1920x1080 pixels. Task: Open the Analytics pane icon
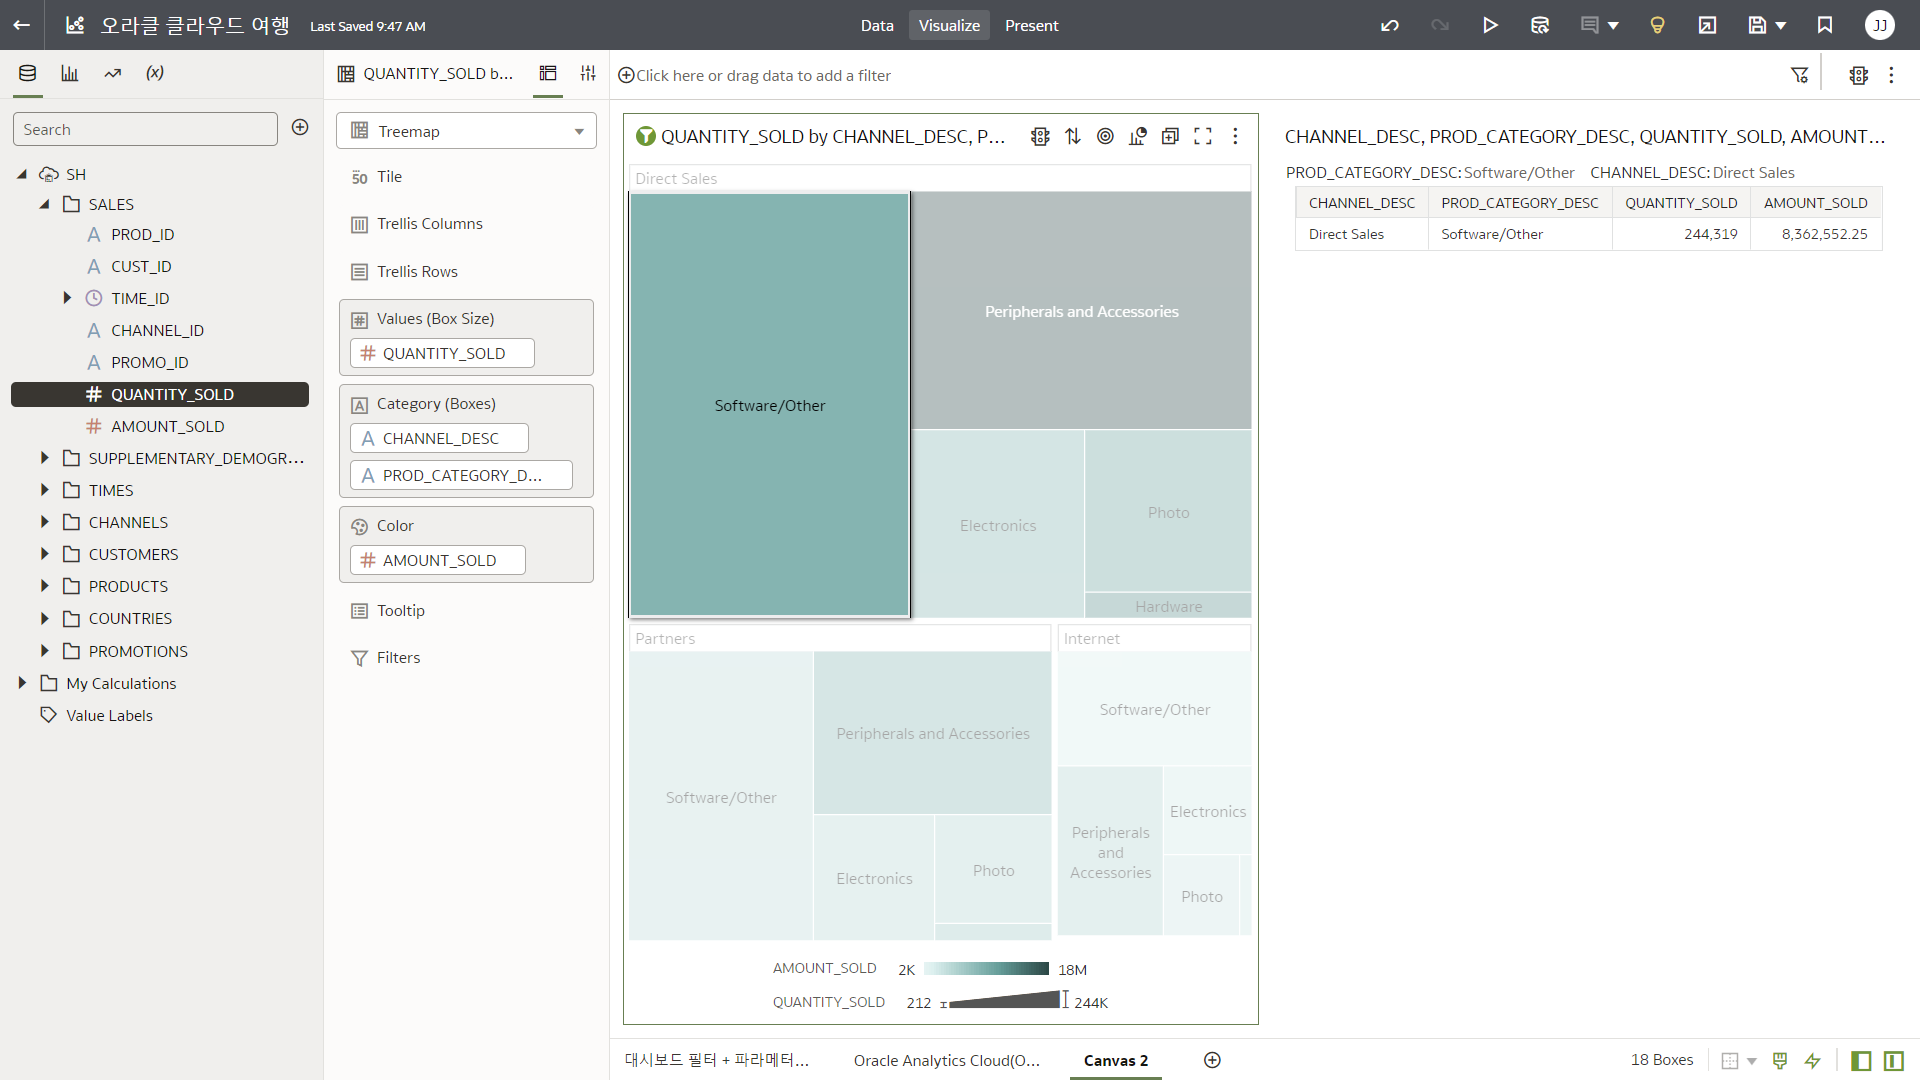click(x=112, y=73)
